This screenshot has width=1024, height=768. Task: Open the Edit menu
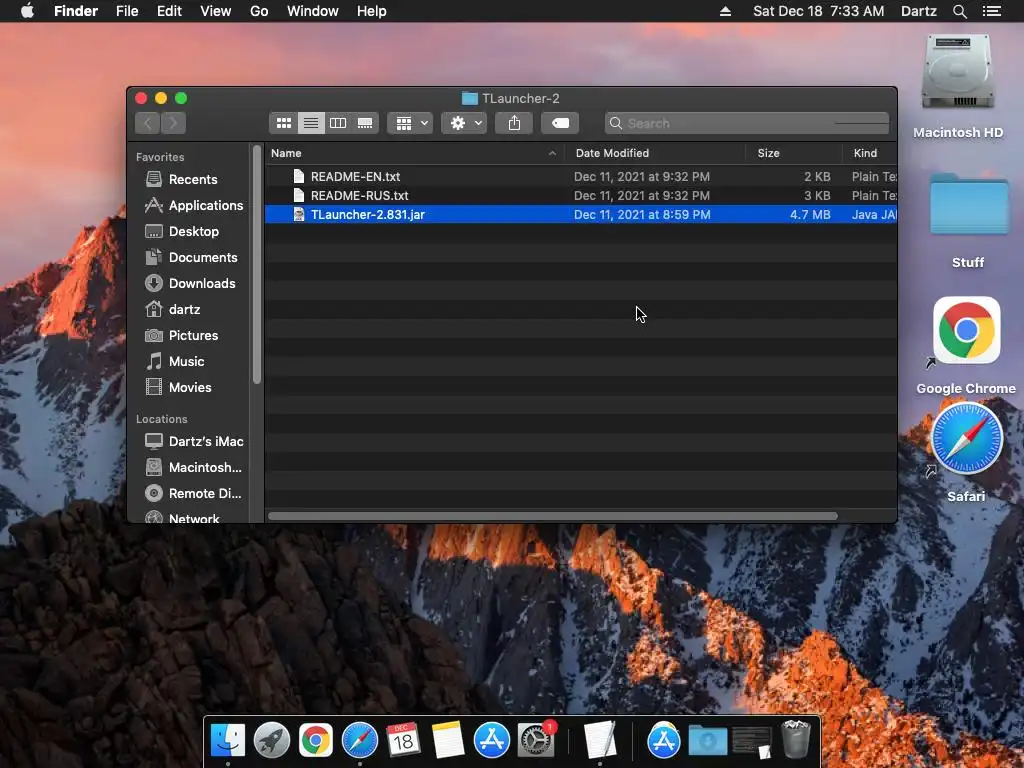coord(169,11)
